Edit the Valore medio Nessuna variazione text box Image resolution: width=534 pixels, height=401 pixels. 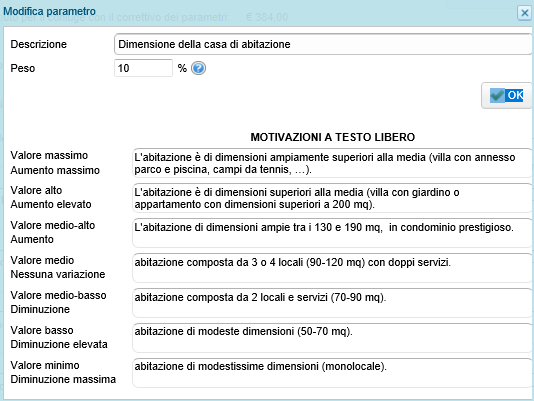click(x=332, y=268)
